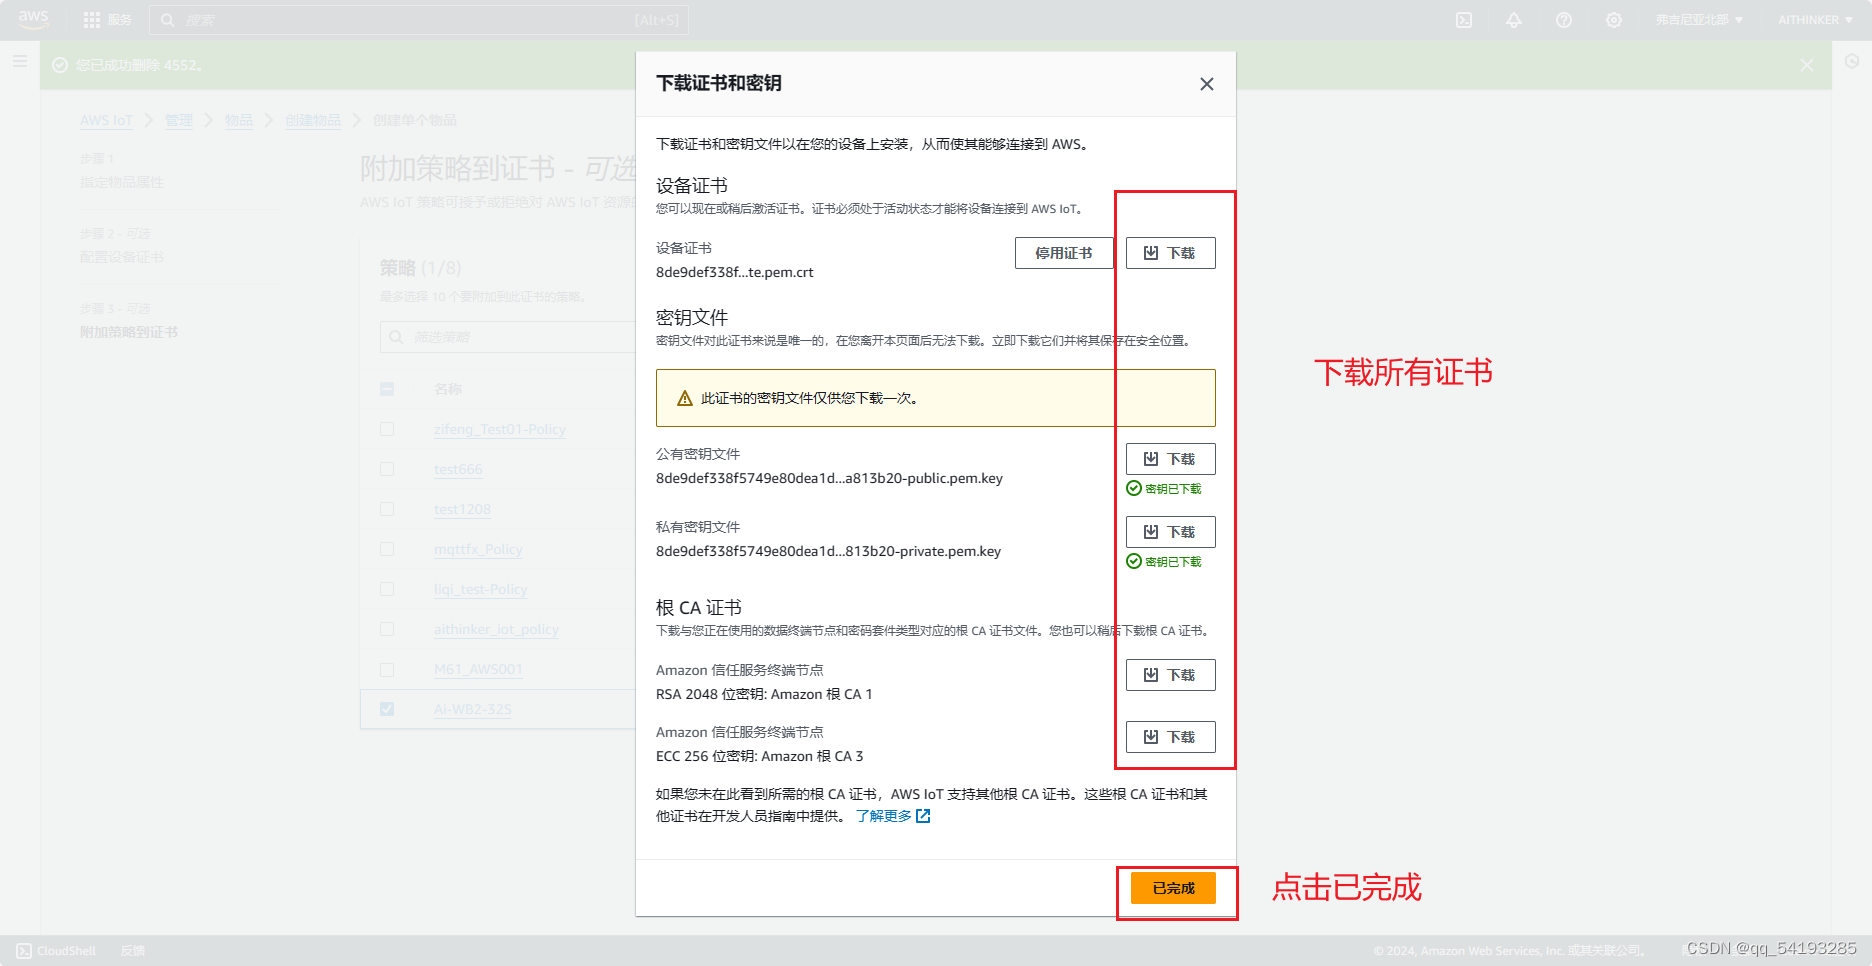Image resolution: width=1872 pixels, height=966 pixels.
Task: Click the policy filter search field
Action: point(508,337)
